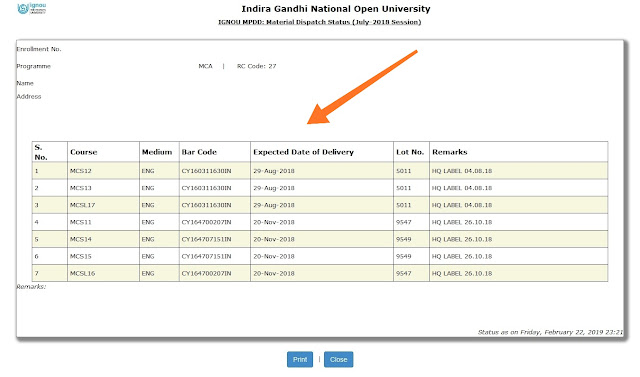
Task: Click lot number 9549 in the MCS15 row
Action: click(x=403, y=257)
